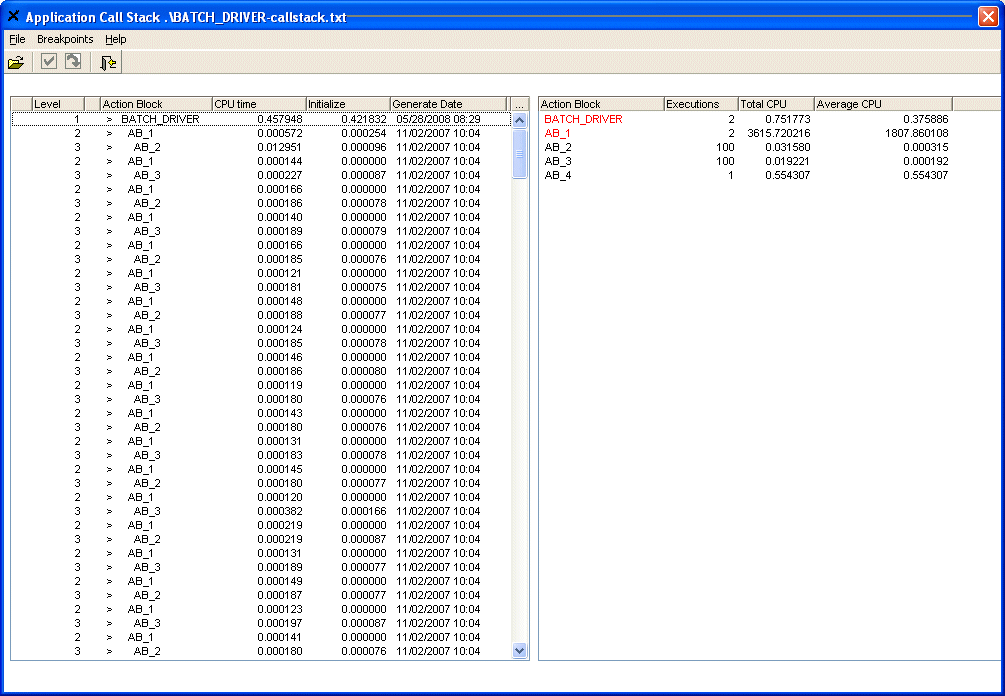Click the refresh arrow toolbar icon
The height and width of the screenshot is (696, 1005).
[x=73, y=62]
